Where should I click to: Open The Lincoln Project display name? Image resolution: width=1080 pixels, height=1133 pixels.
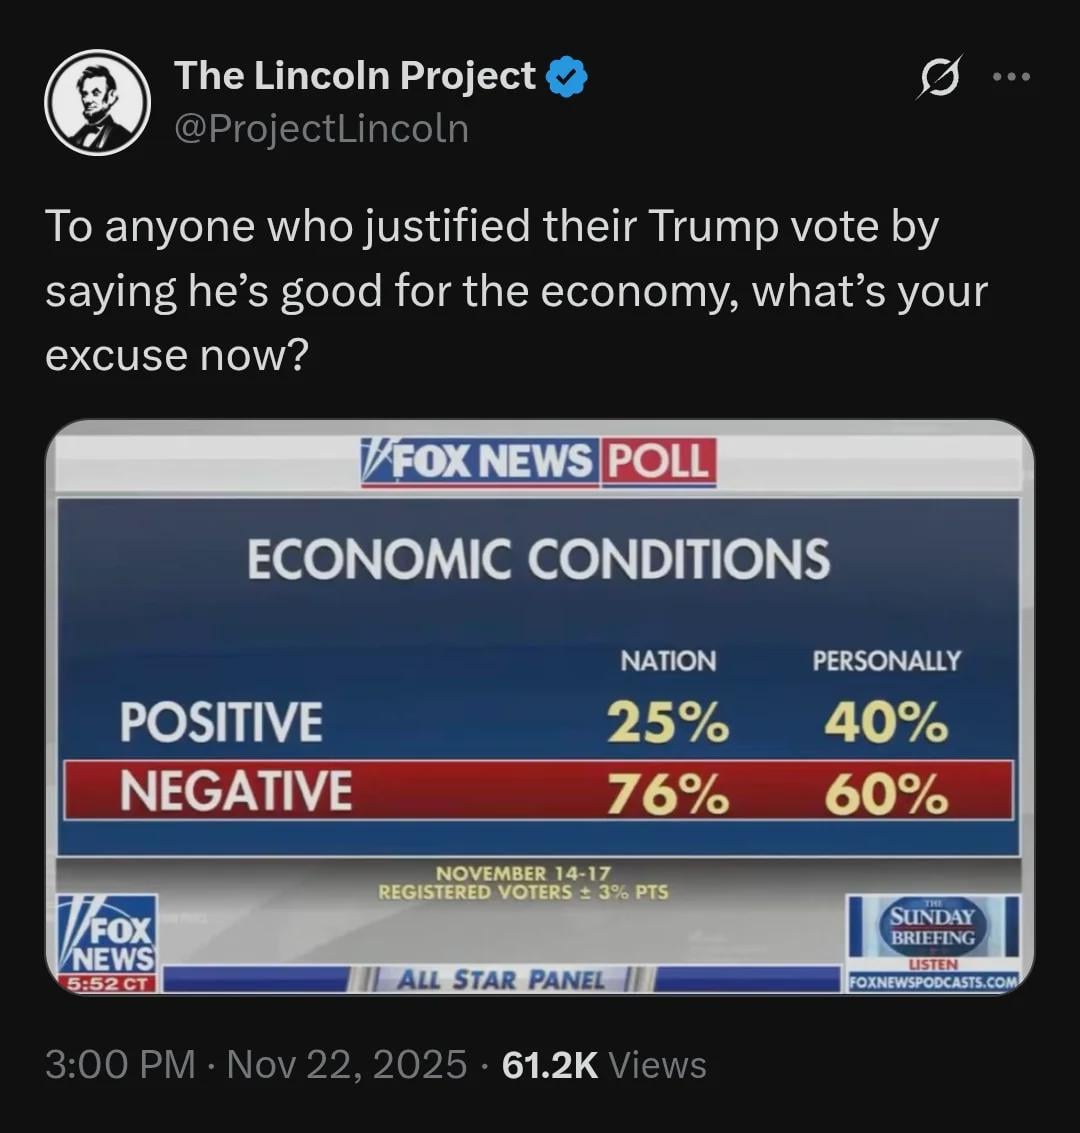(x=355, y=76)
